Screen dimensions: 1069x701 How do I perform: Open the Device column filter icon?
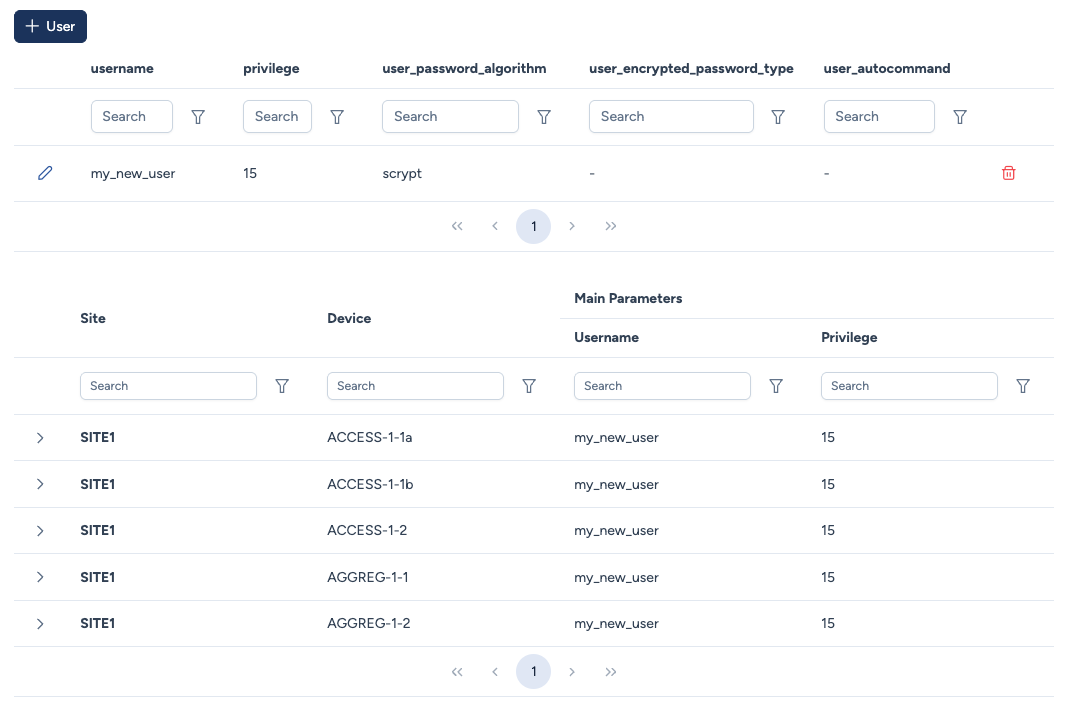point(529,386)
